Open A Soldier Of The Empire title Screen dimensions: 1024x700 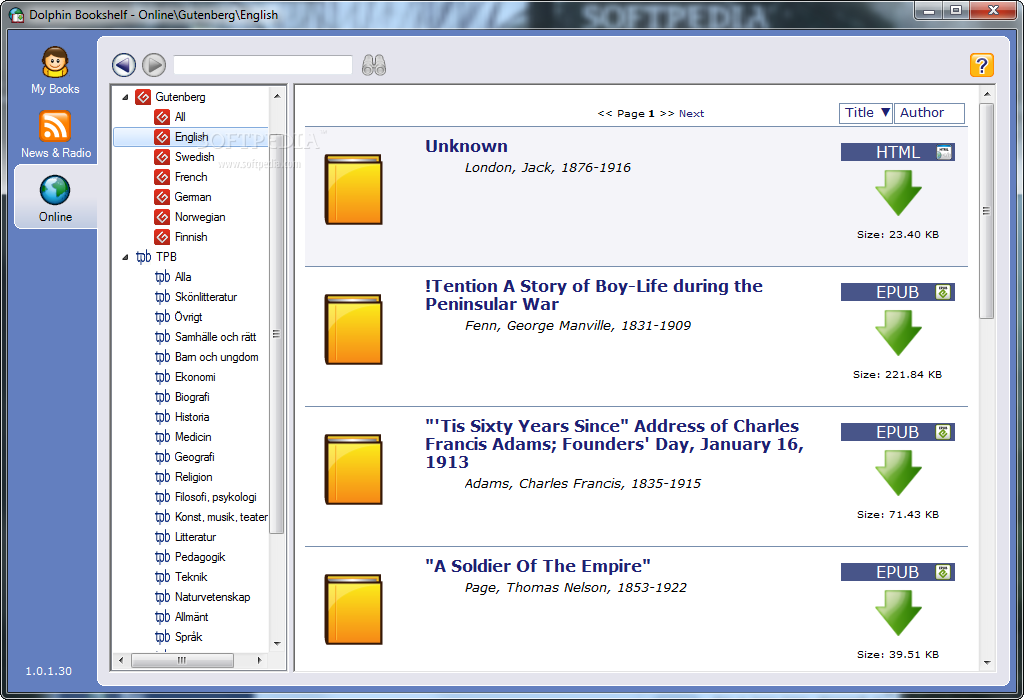(x=537, y=566)
